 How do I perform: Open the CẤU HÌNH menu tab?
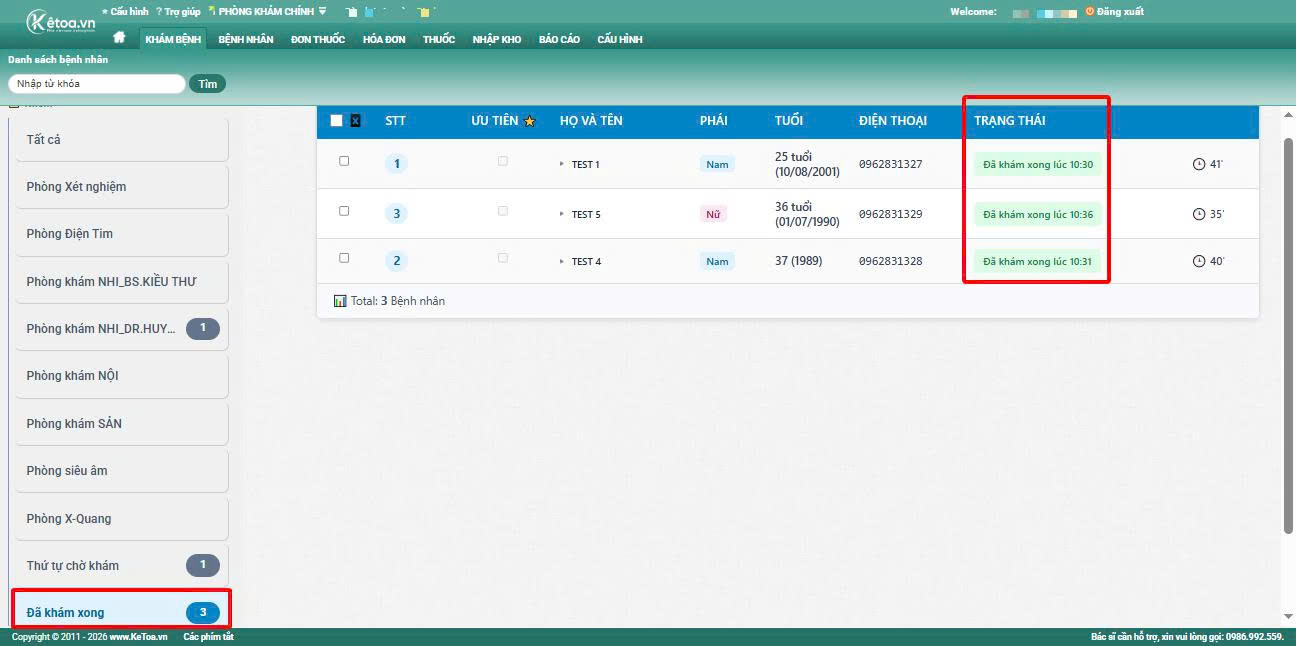coord(620,39)
